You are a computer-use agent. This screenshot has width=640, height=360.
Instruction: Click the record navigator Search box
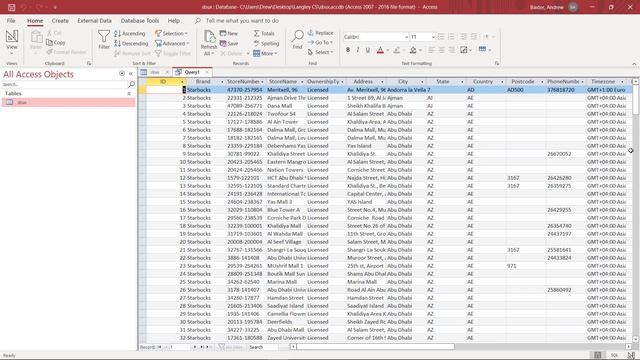(x=262, y=347)
